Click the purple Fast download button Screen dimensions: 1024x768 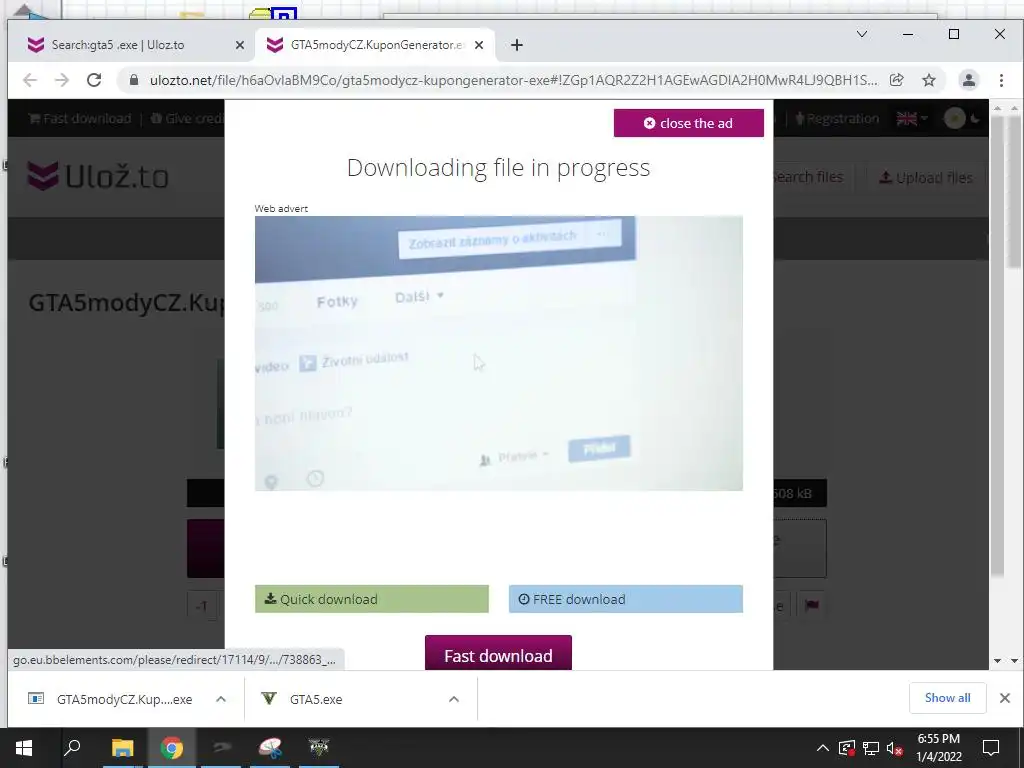tap(498, 653)
